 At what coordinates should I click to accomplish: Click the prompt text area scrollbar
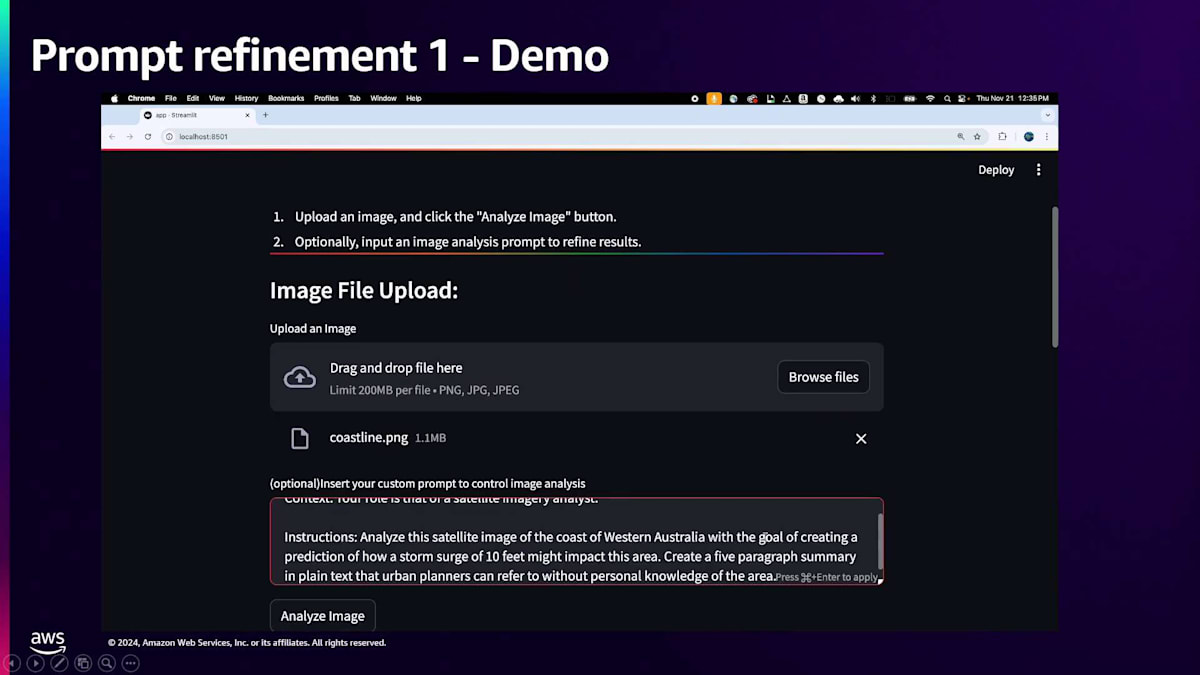[x=880, y=541]
